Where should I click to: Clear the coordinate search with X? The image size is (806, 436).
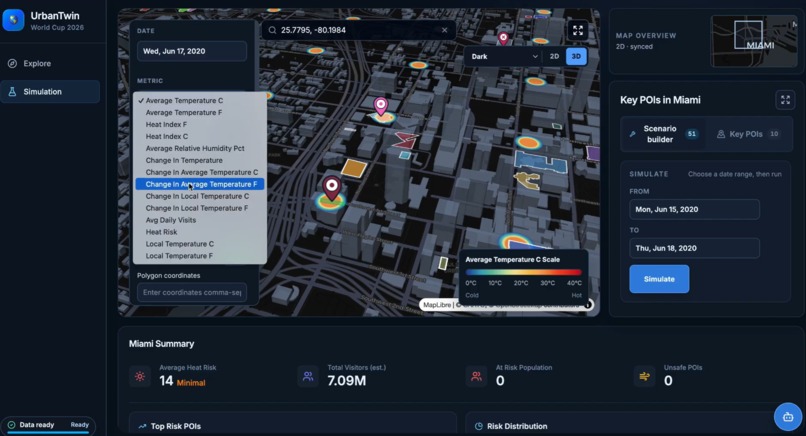click(445, 30)
